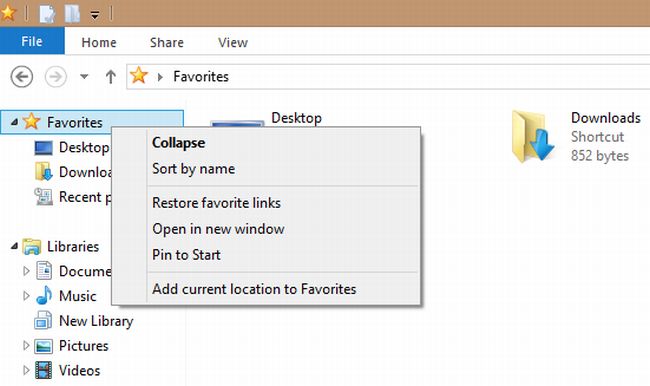Image resolution: width=650 pixels, height=386 pixels.
Task: Select New Library in the navigation pane
Action: coord(96,321)
